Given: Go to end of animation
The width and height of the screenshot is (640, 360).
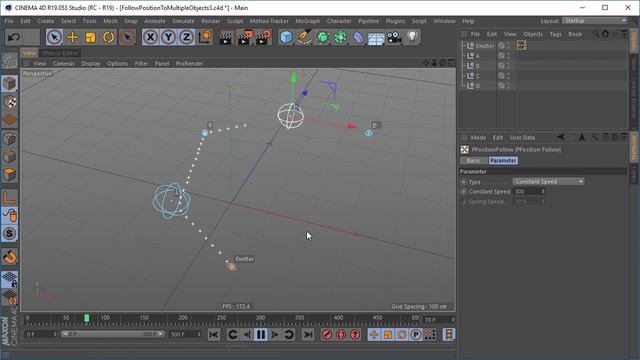Looking at the screenshot, I should click(x=308, y=335).
